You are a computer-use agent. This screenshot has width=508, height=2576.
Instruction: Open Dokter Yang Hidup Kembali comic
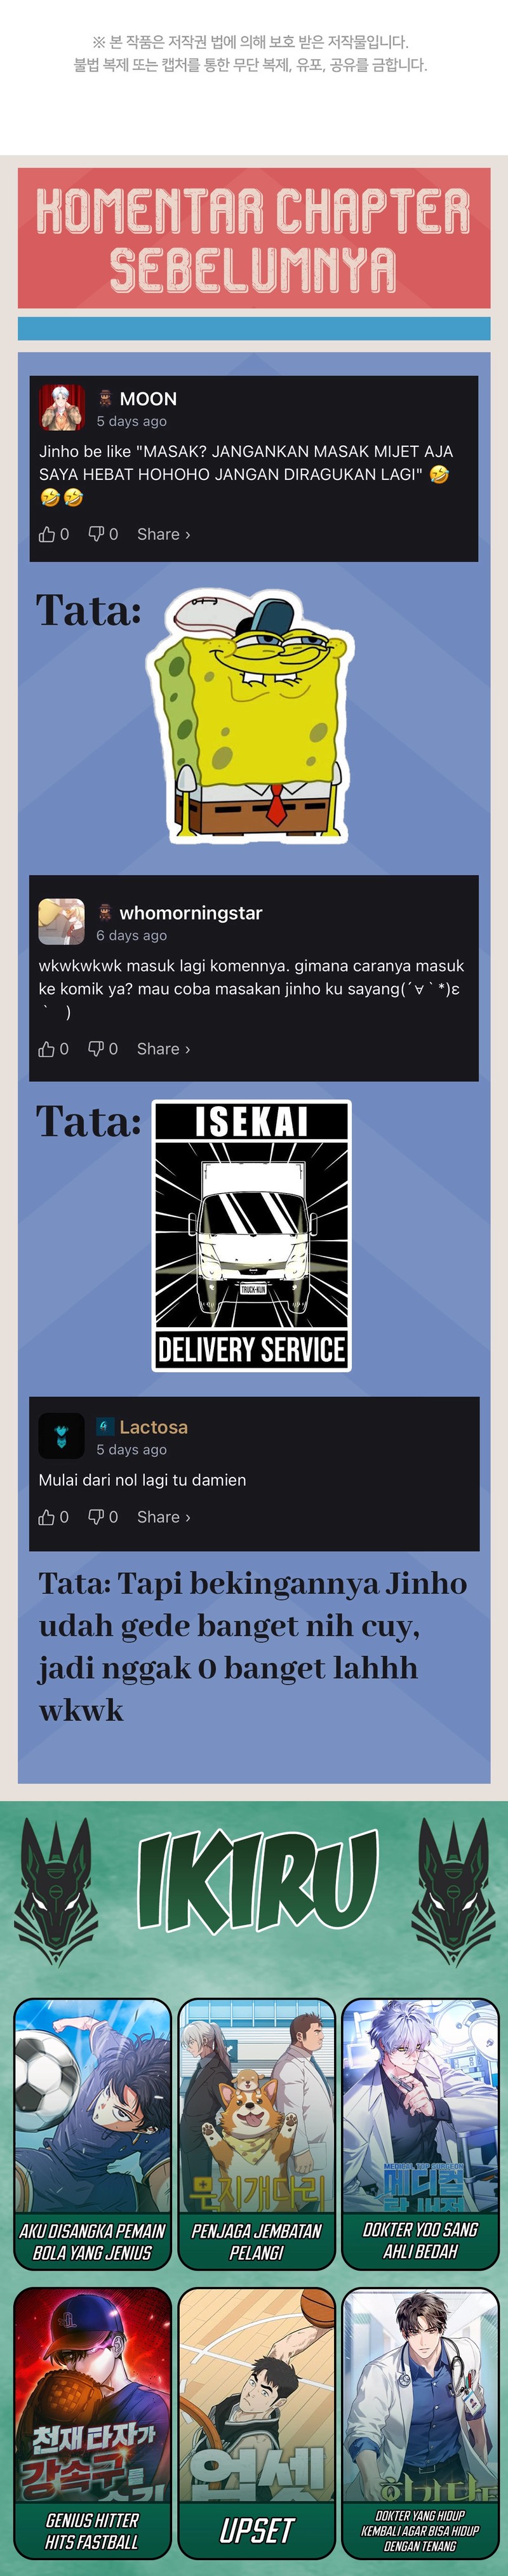coord(420,2422)
